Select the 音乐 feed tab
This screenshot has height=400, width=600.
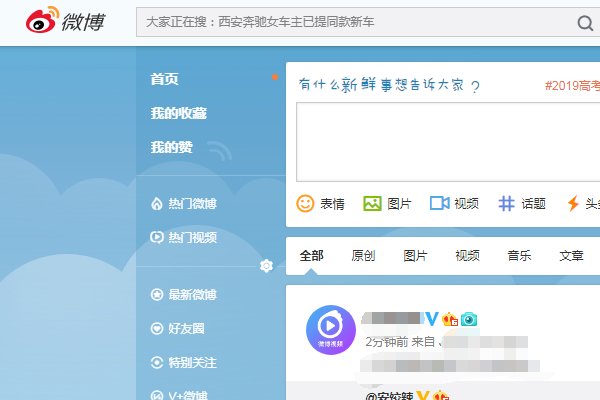[x=519, y=255]
